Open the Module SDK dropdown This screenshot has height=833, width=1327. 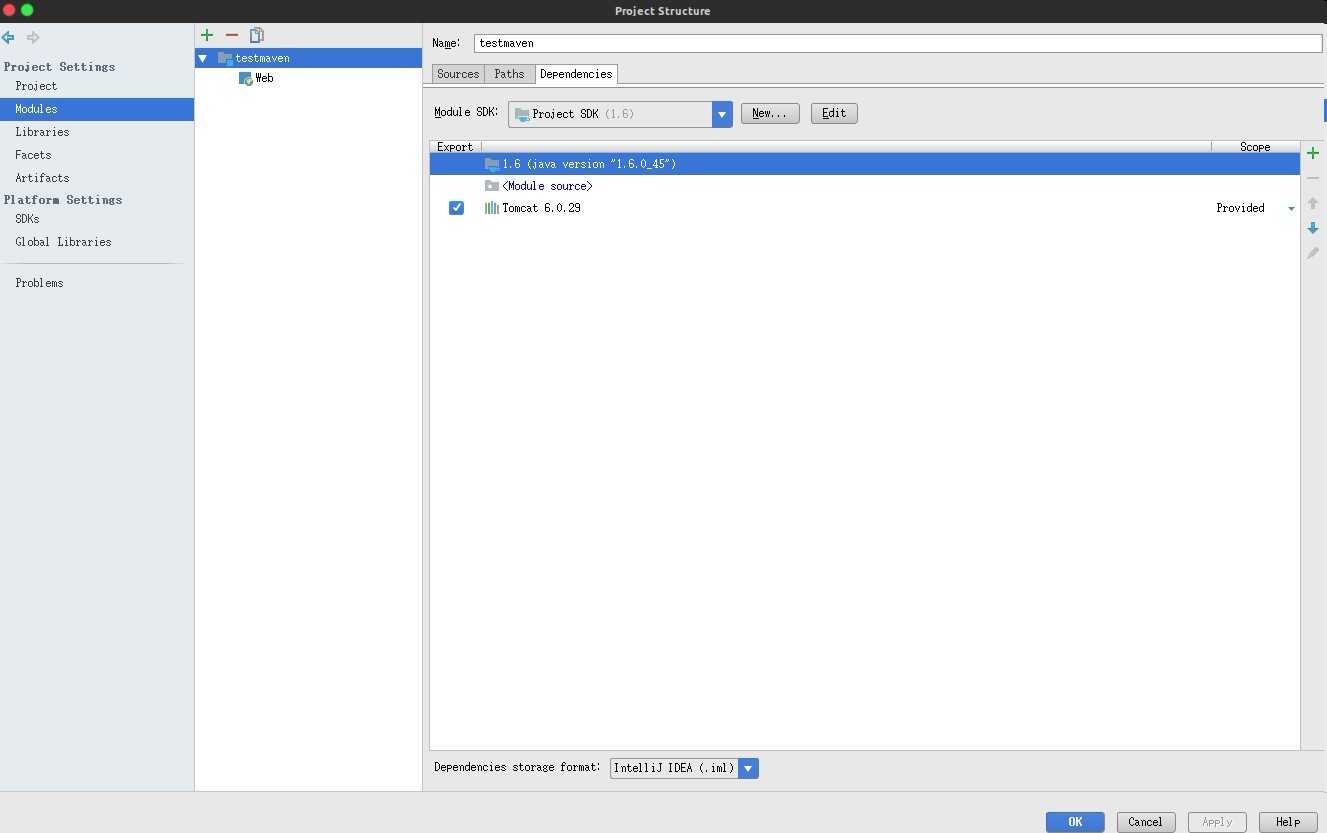[x=722, y=114]
